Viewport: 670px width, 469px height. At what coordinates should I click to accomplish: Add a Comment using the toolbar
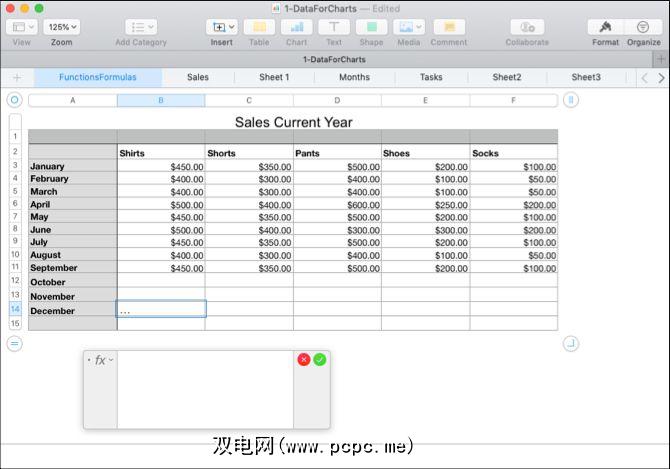click(449, 27)
